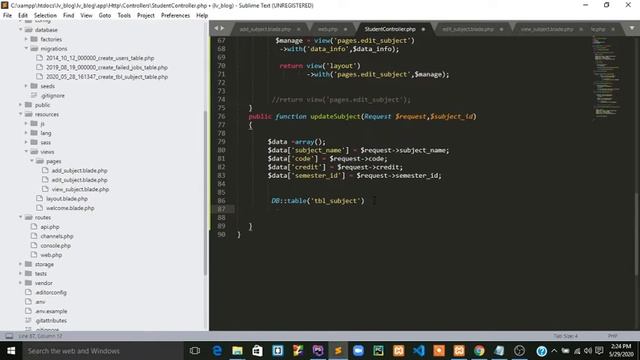Open console.php in the sidebar

click(x=55, y=246)
